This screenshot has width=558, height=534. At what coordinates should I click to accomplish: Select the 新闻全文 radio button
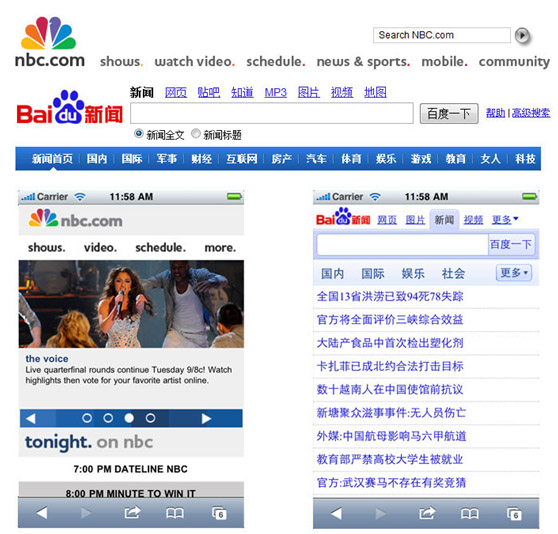click(138, 134)
